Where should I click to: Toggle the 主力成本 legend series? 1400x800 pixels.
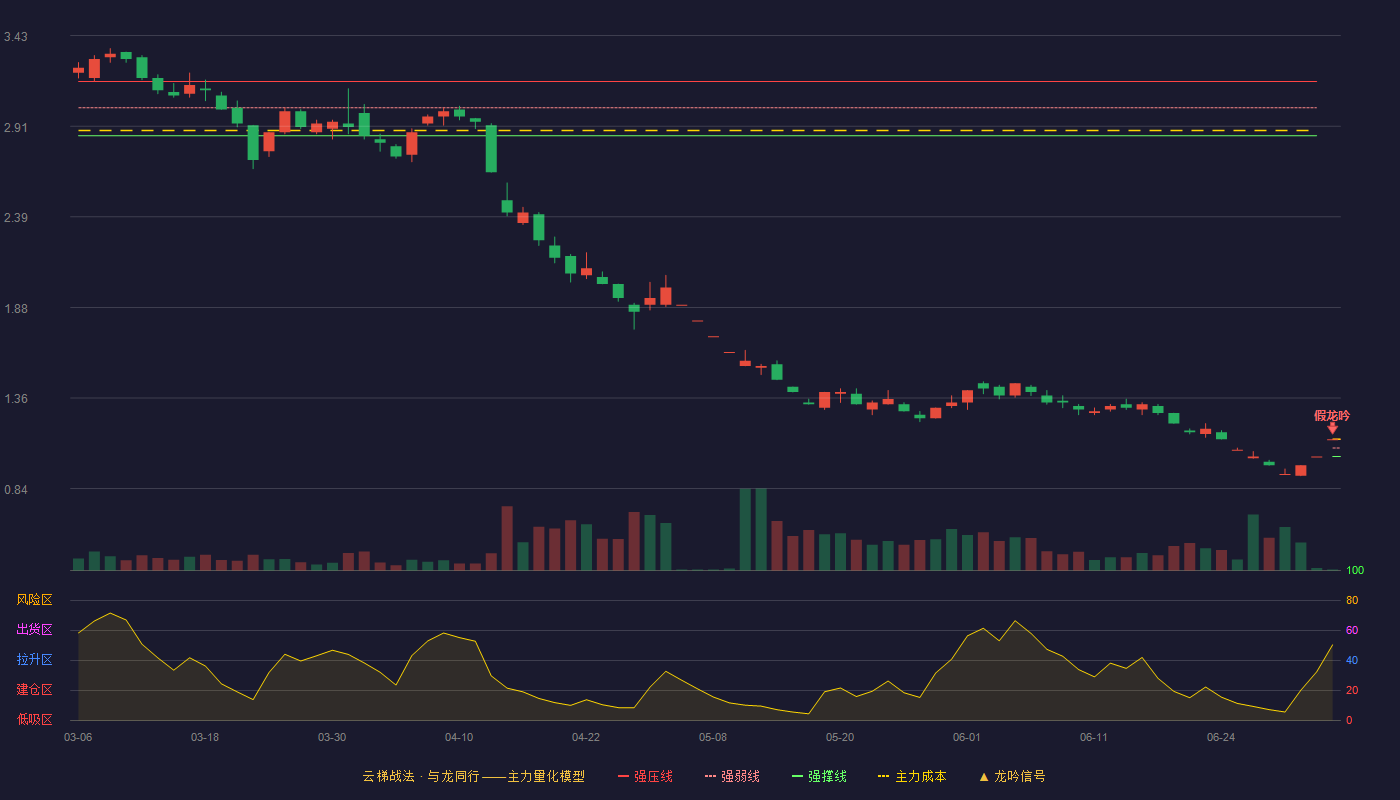coord(920,777)
